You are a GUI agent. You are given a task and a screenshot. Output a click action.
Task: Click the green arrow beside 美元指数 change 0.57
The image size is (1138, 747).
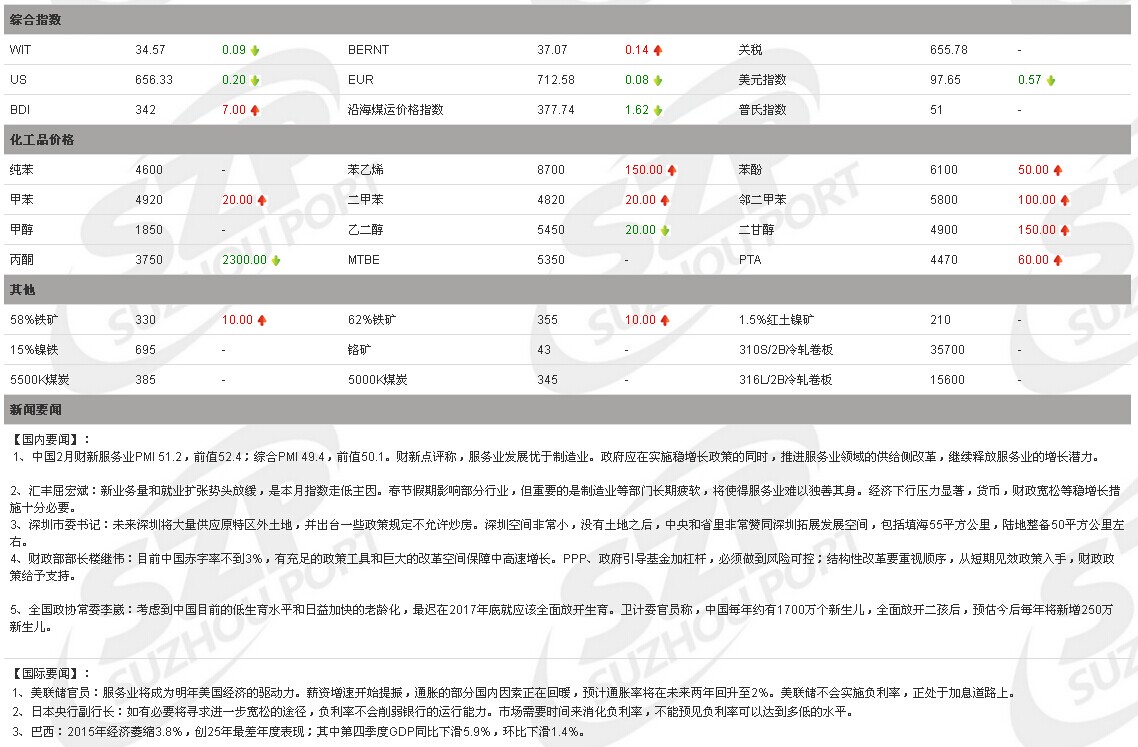point(1051,81)
